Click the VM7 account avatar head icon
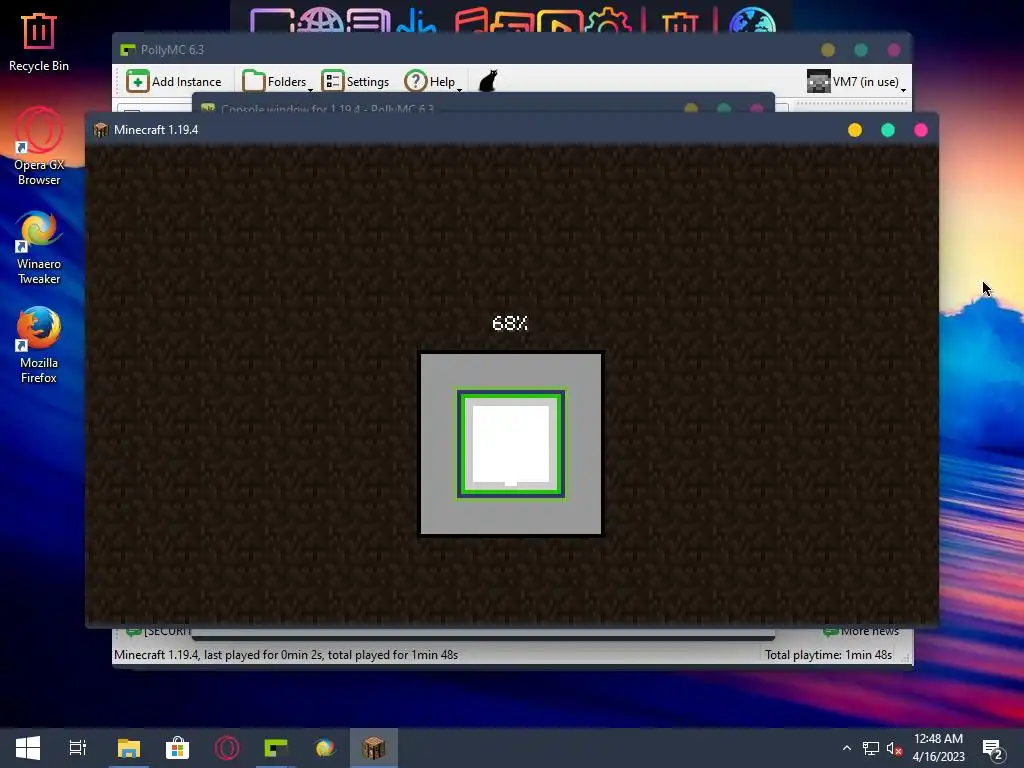The height and width of the screenshot is (768, 1024). [x=818, y=82]
